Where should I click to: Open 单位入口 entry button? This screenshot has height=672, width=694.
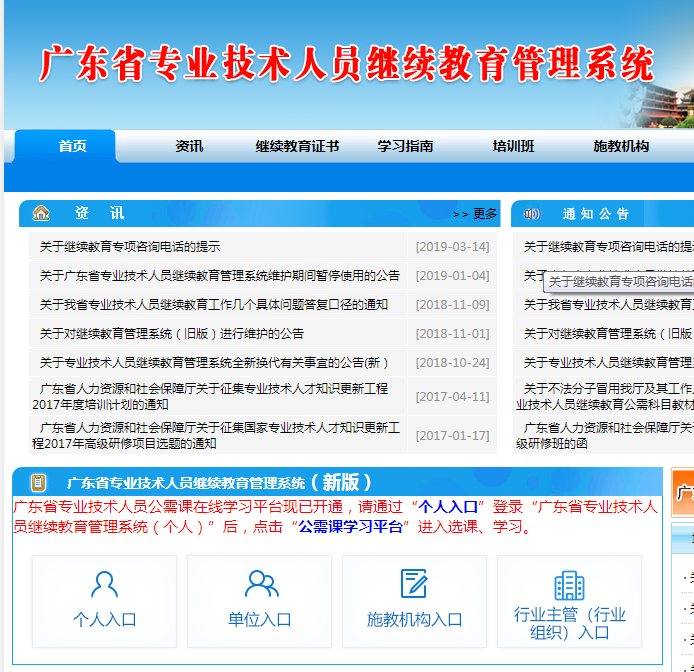tap(259, 601)
